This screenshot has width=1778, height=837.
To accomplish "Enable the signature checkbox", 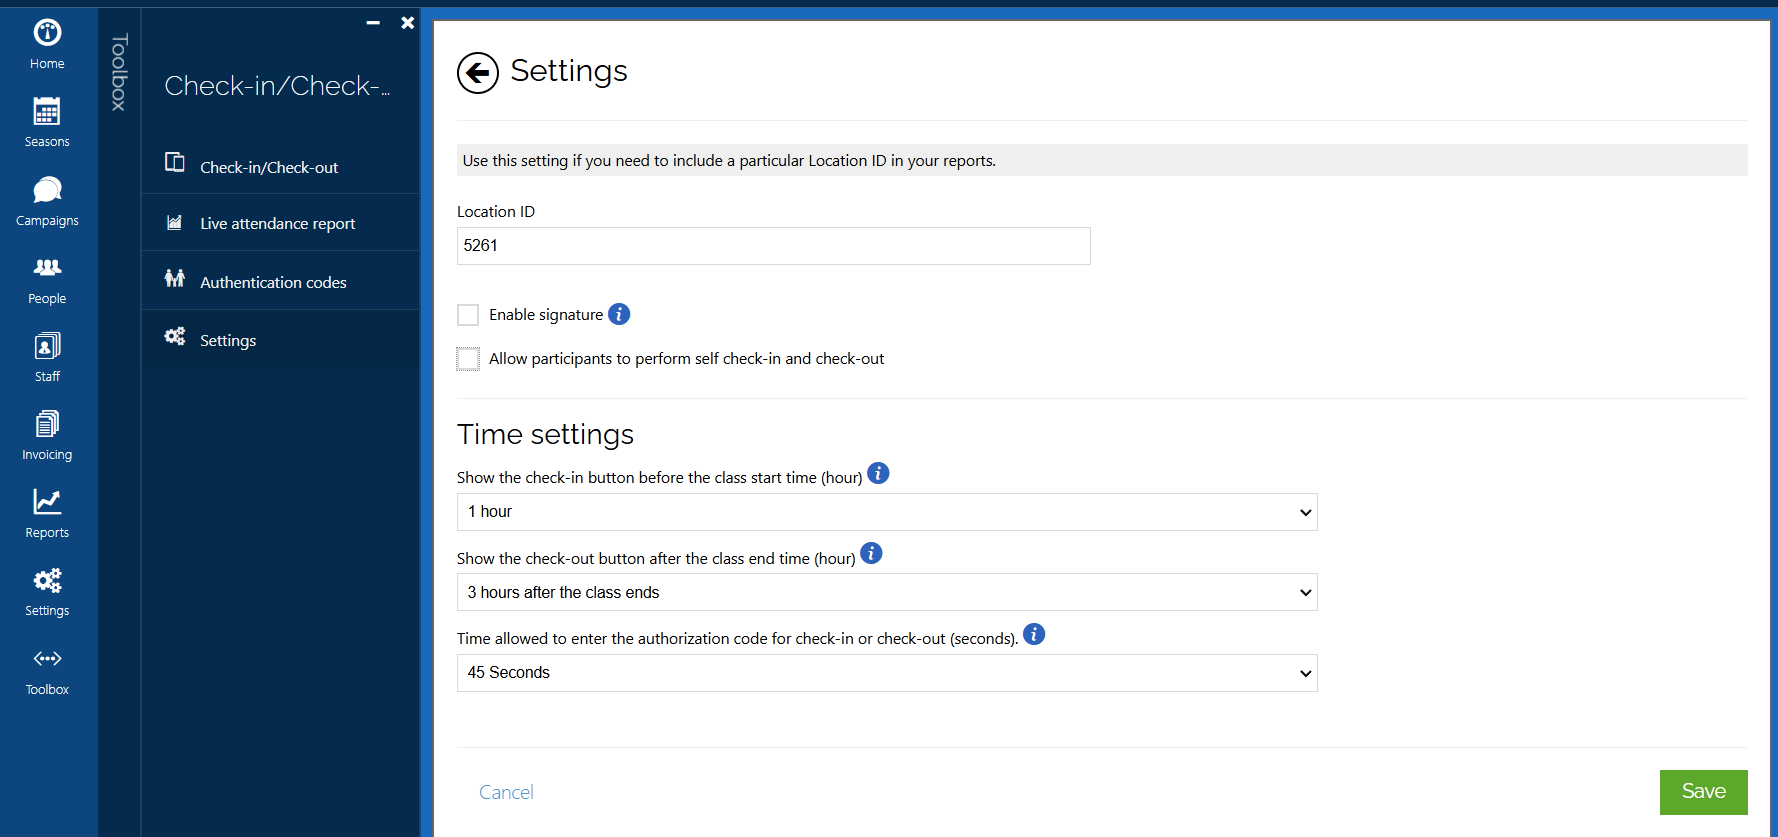I will click(468, 315).
